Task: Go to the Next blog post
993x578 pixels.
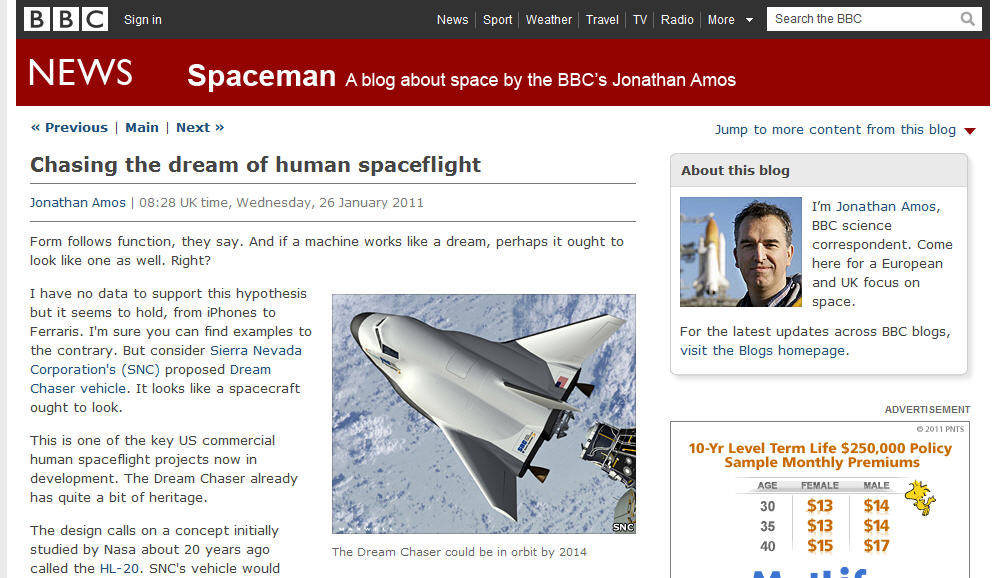Action: pyautogui.click(x=200, y=127)
